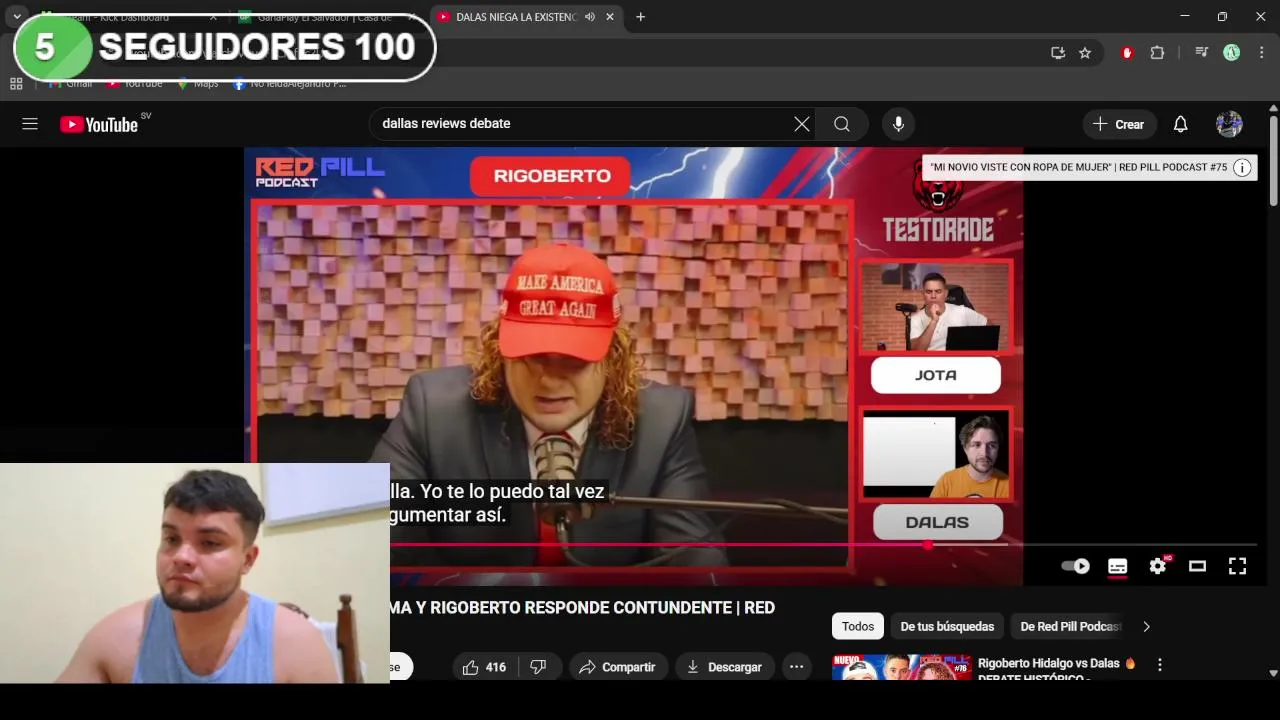Switch to theater mode view
Image resolution: width=1280 pixels, height=720 pixels.
coord(1197,566)
